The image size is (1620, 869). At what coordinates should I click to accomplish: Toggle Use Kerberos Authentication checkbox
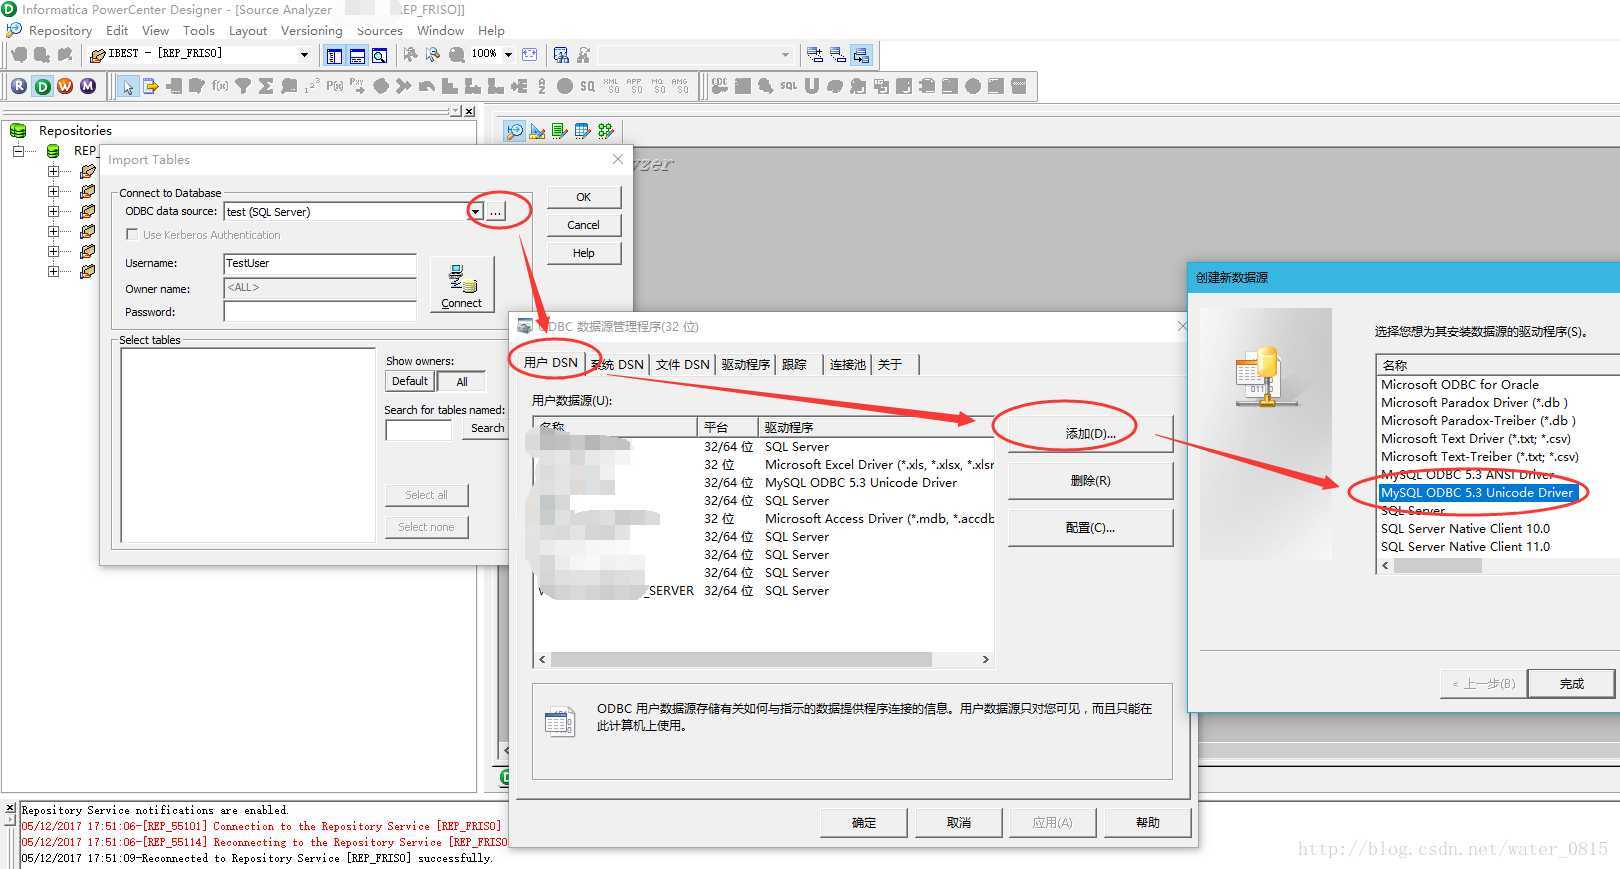tap(132, 235)
